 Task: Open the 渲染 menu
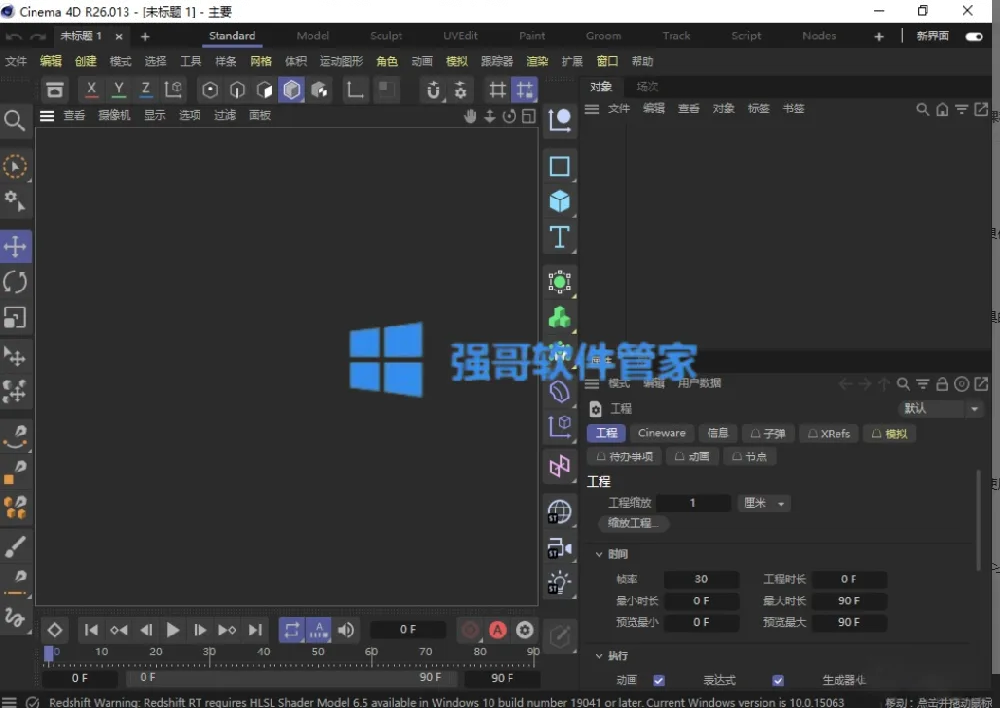click(x=537, y=61)
